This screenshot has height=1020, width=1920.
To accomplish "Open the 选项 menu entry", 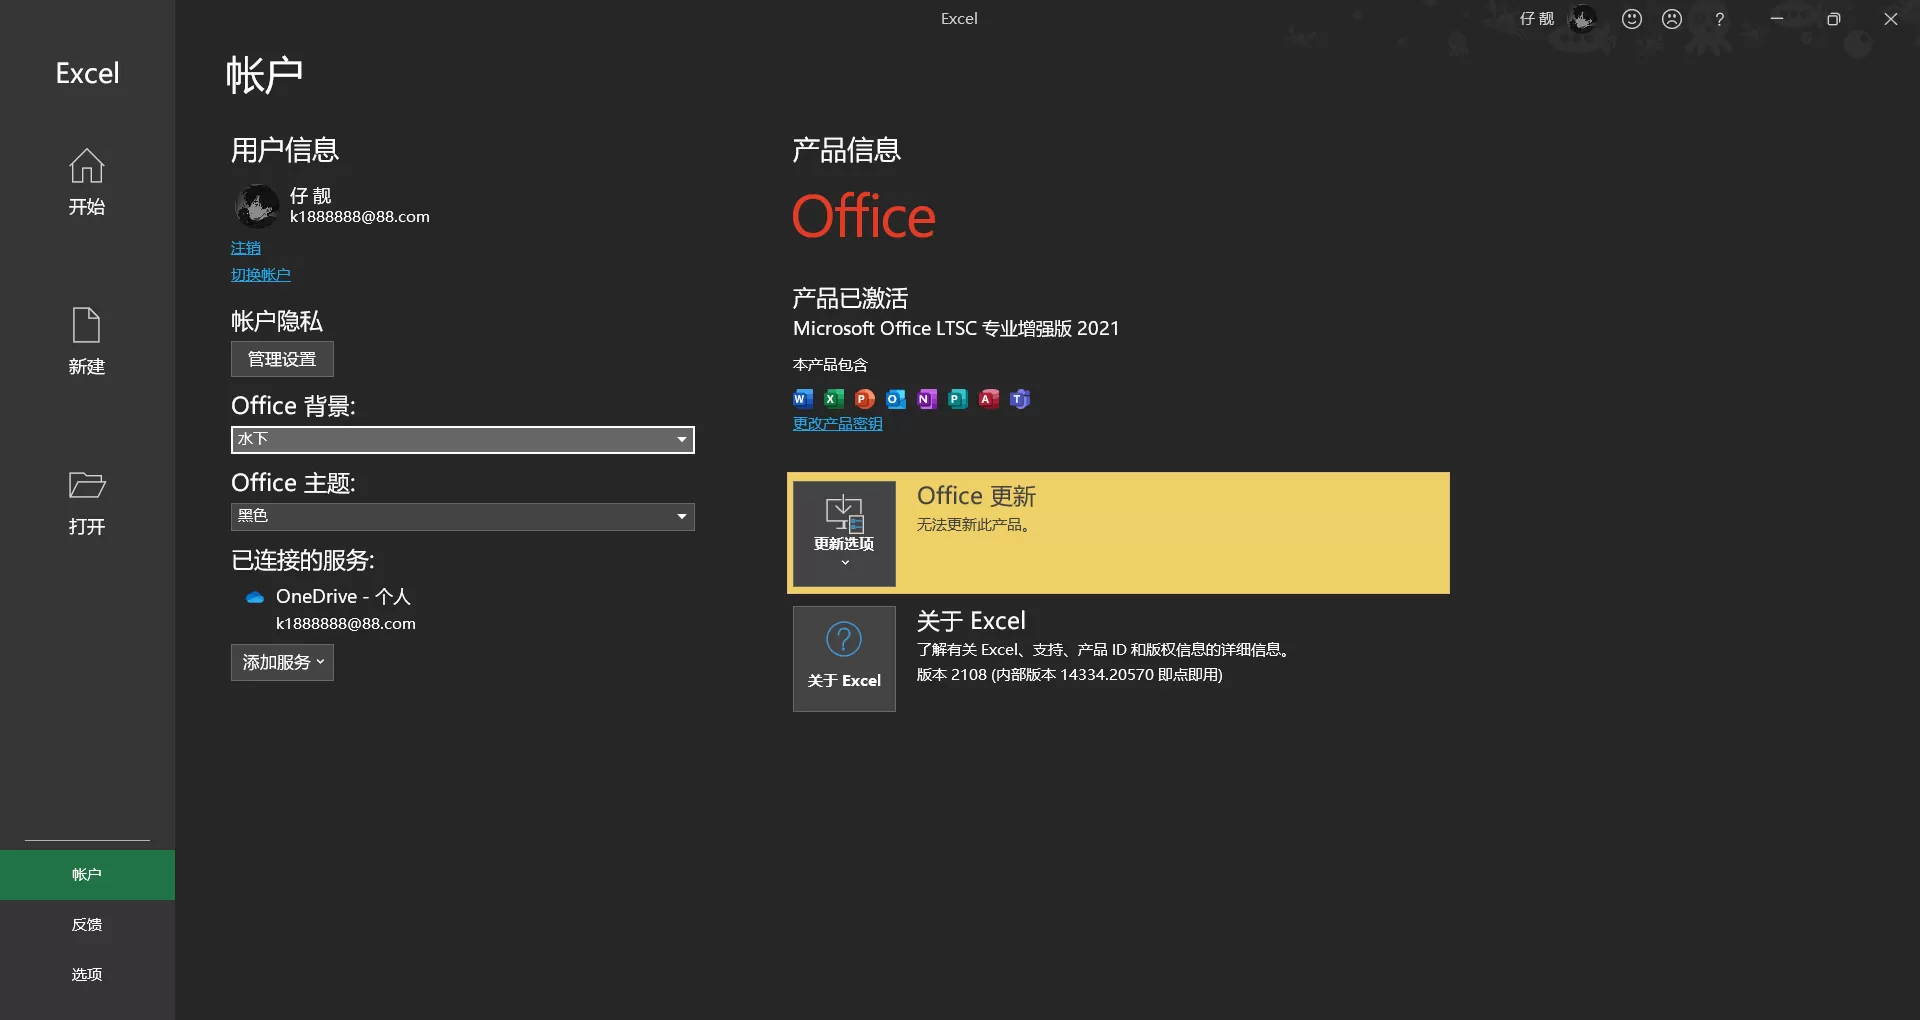I will (86, 973).
